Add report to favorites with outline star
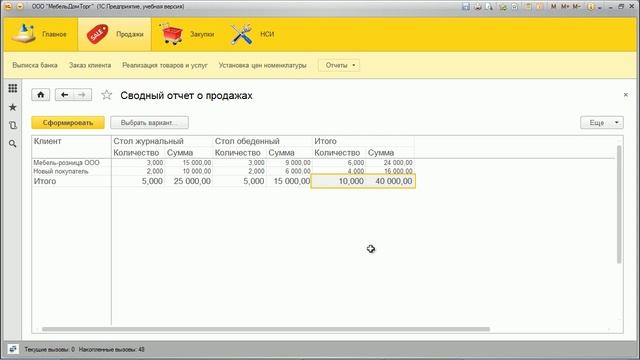 107,95
